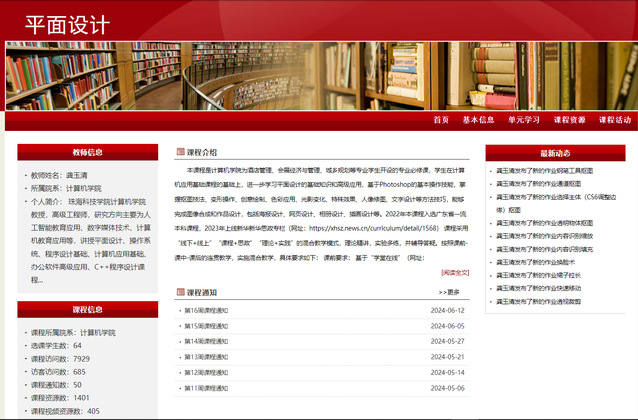Image resolution: width=638 pixels, height=420 pixels.
Task: Select the 课程资源数: 1401 row
Action: tap(60, 398)
